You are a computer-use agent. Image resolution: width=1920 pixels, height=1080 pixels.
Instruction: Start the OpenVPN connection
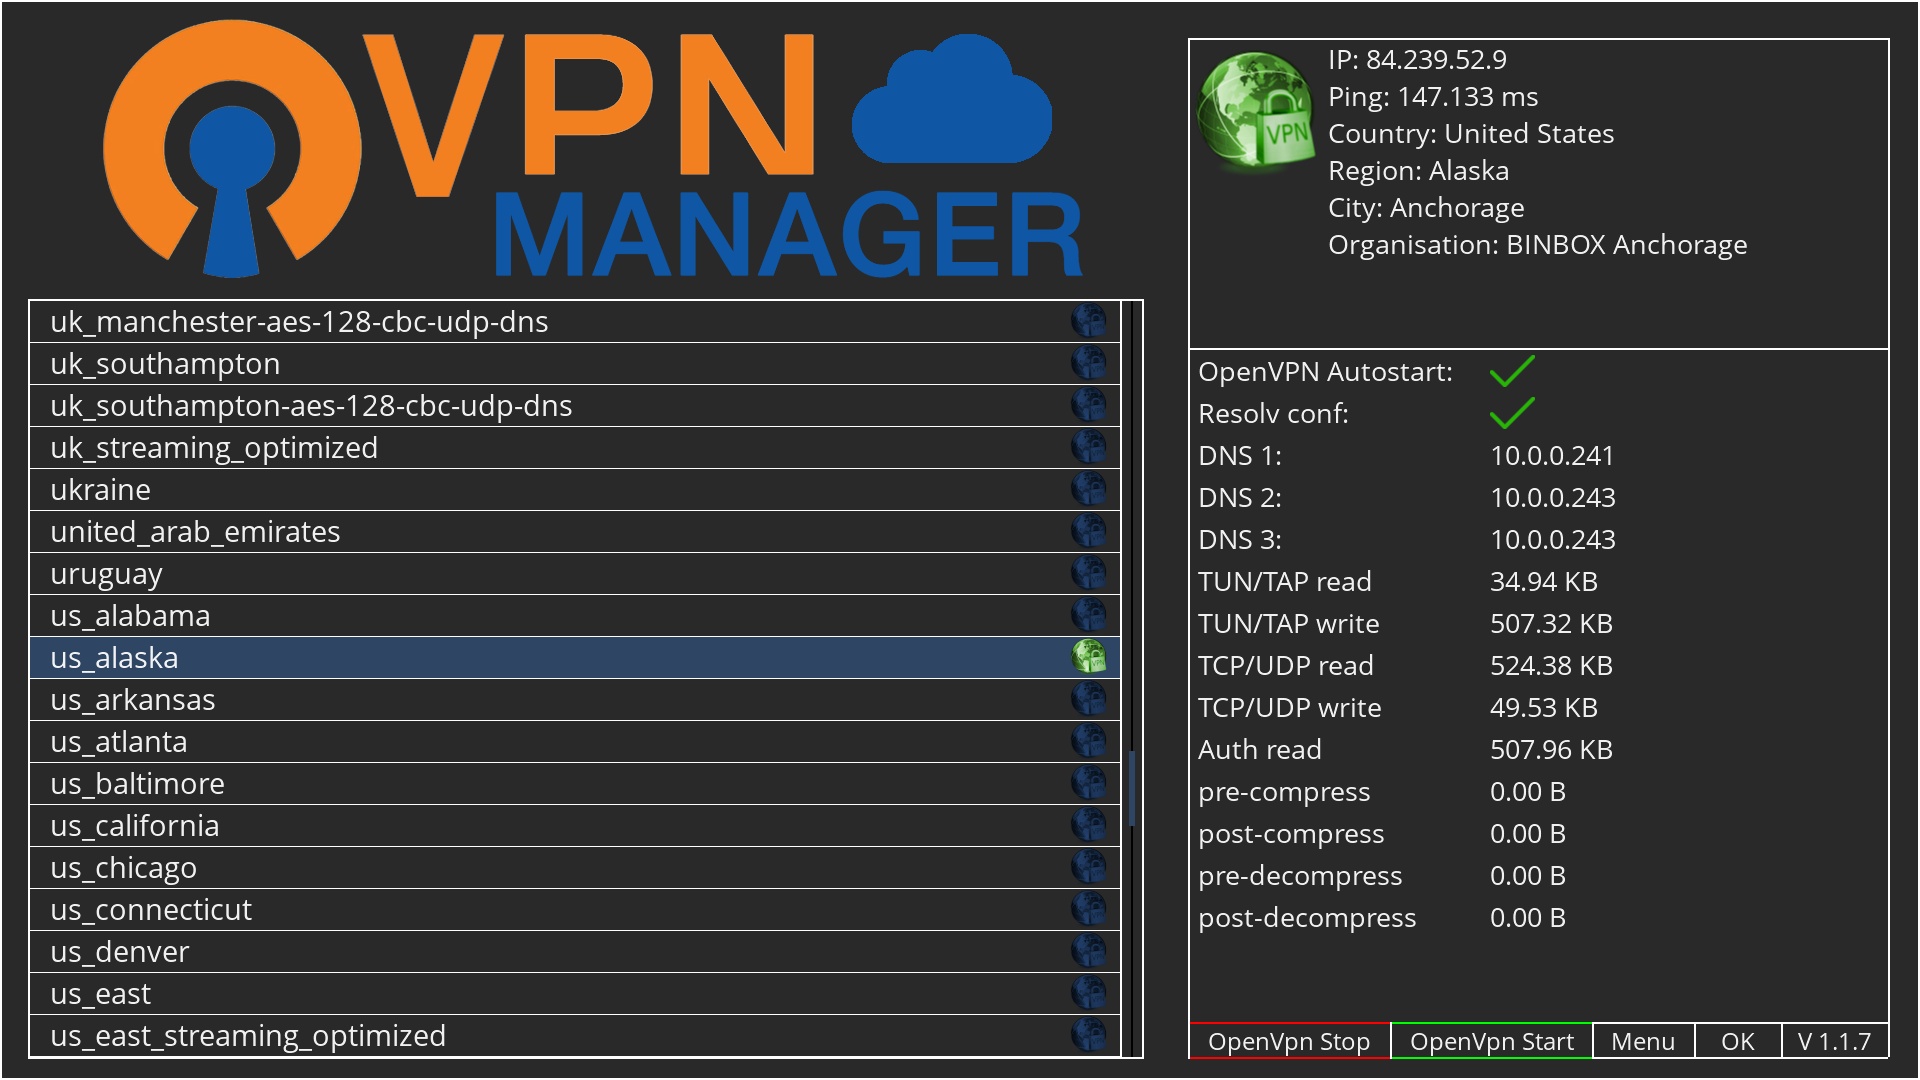[x=1492, y=1041]
